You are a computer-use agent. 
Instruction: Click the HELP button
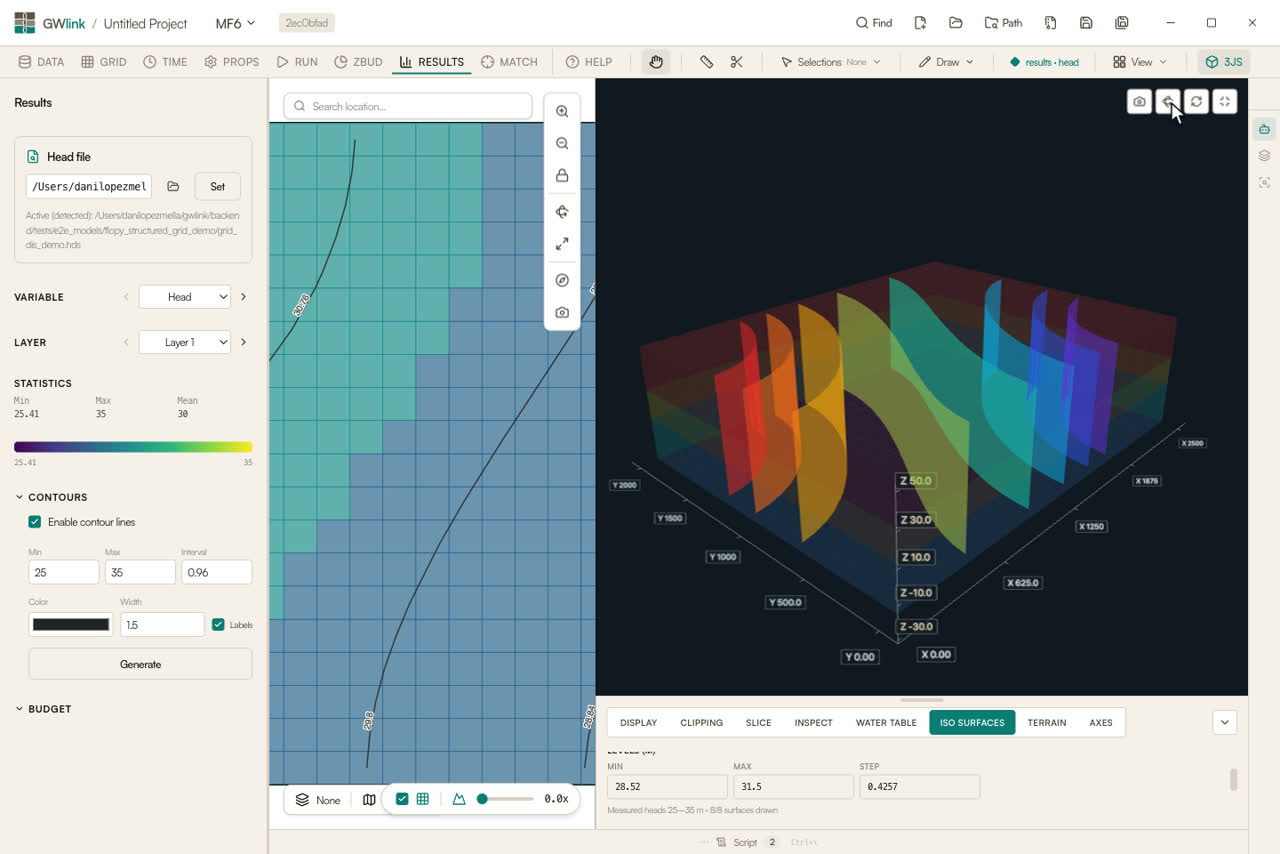588,62
